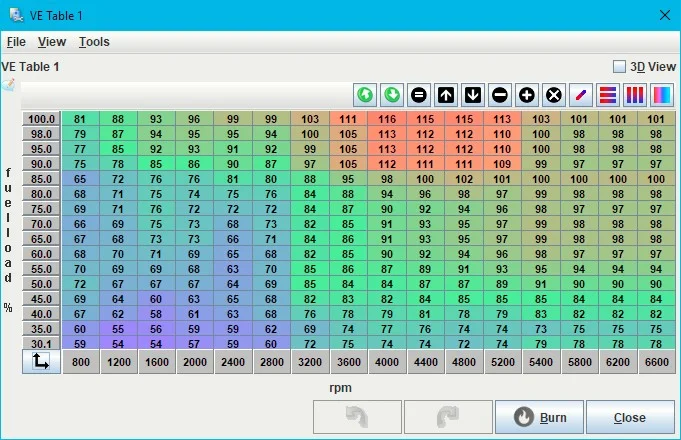Click the axis swap arrow corner button
Image resolution: width=681 pixels, height=440 pixels.
pos(41,361)
